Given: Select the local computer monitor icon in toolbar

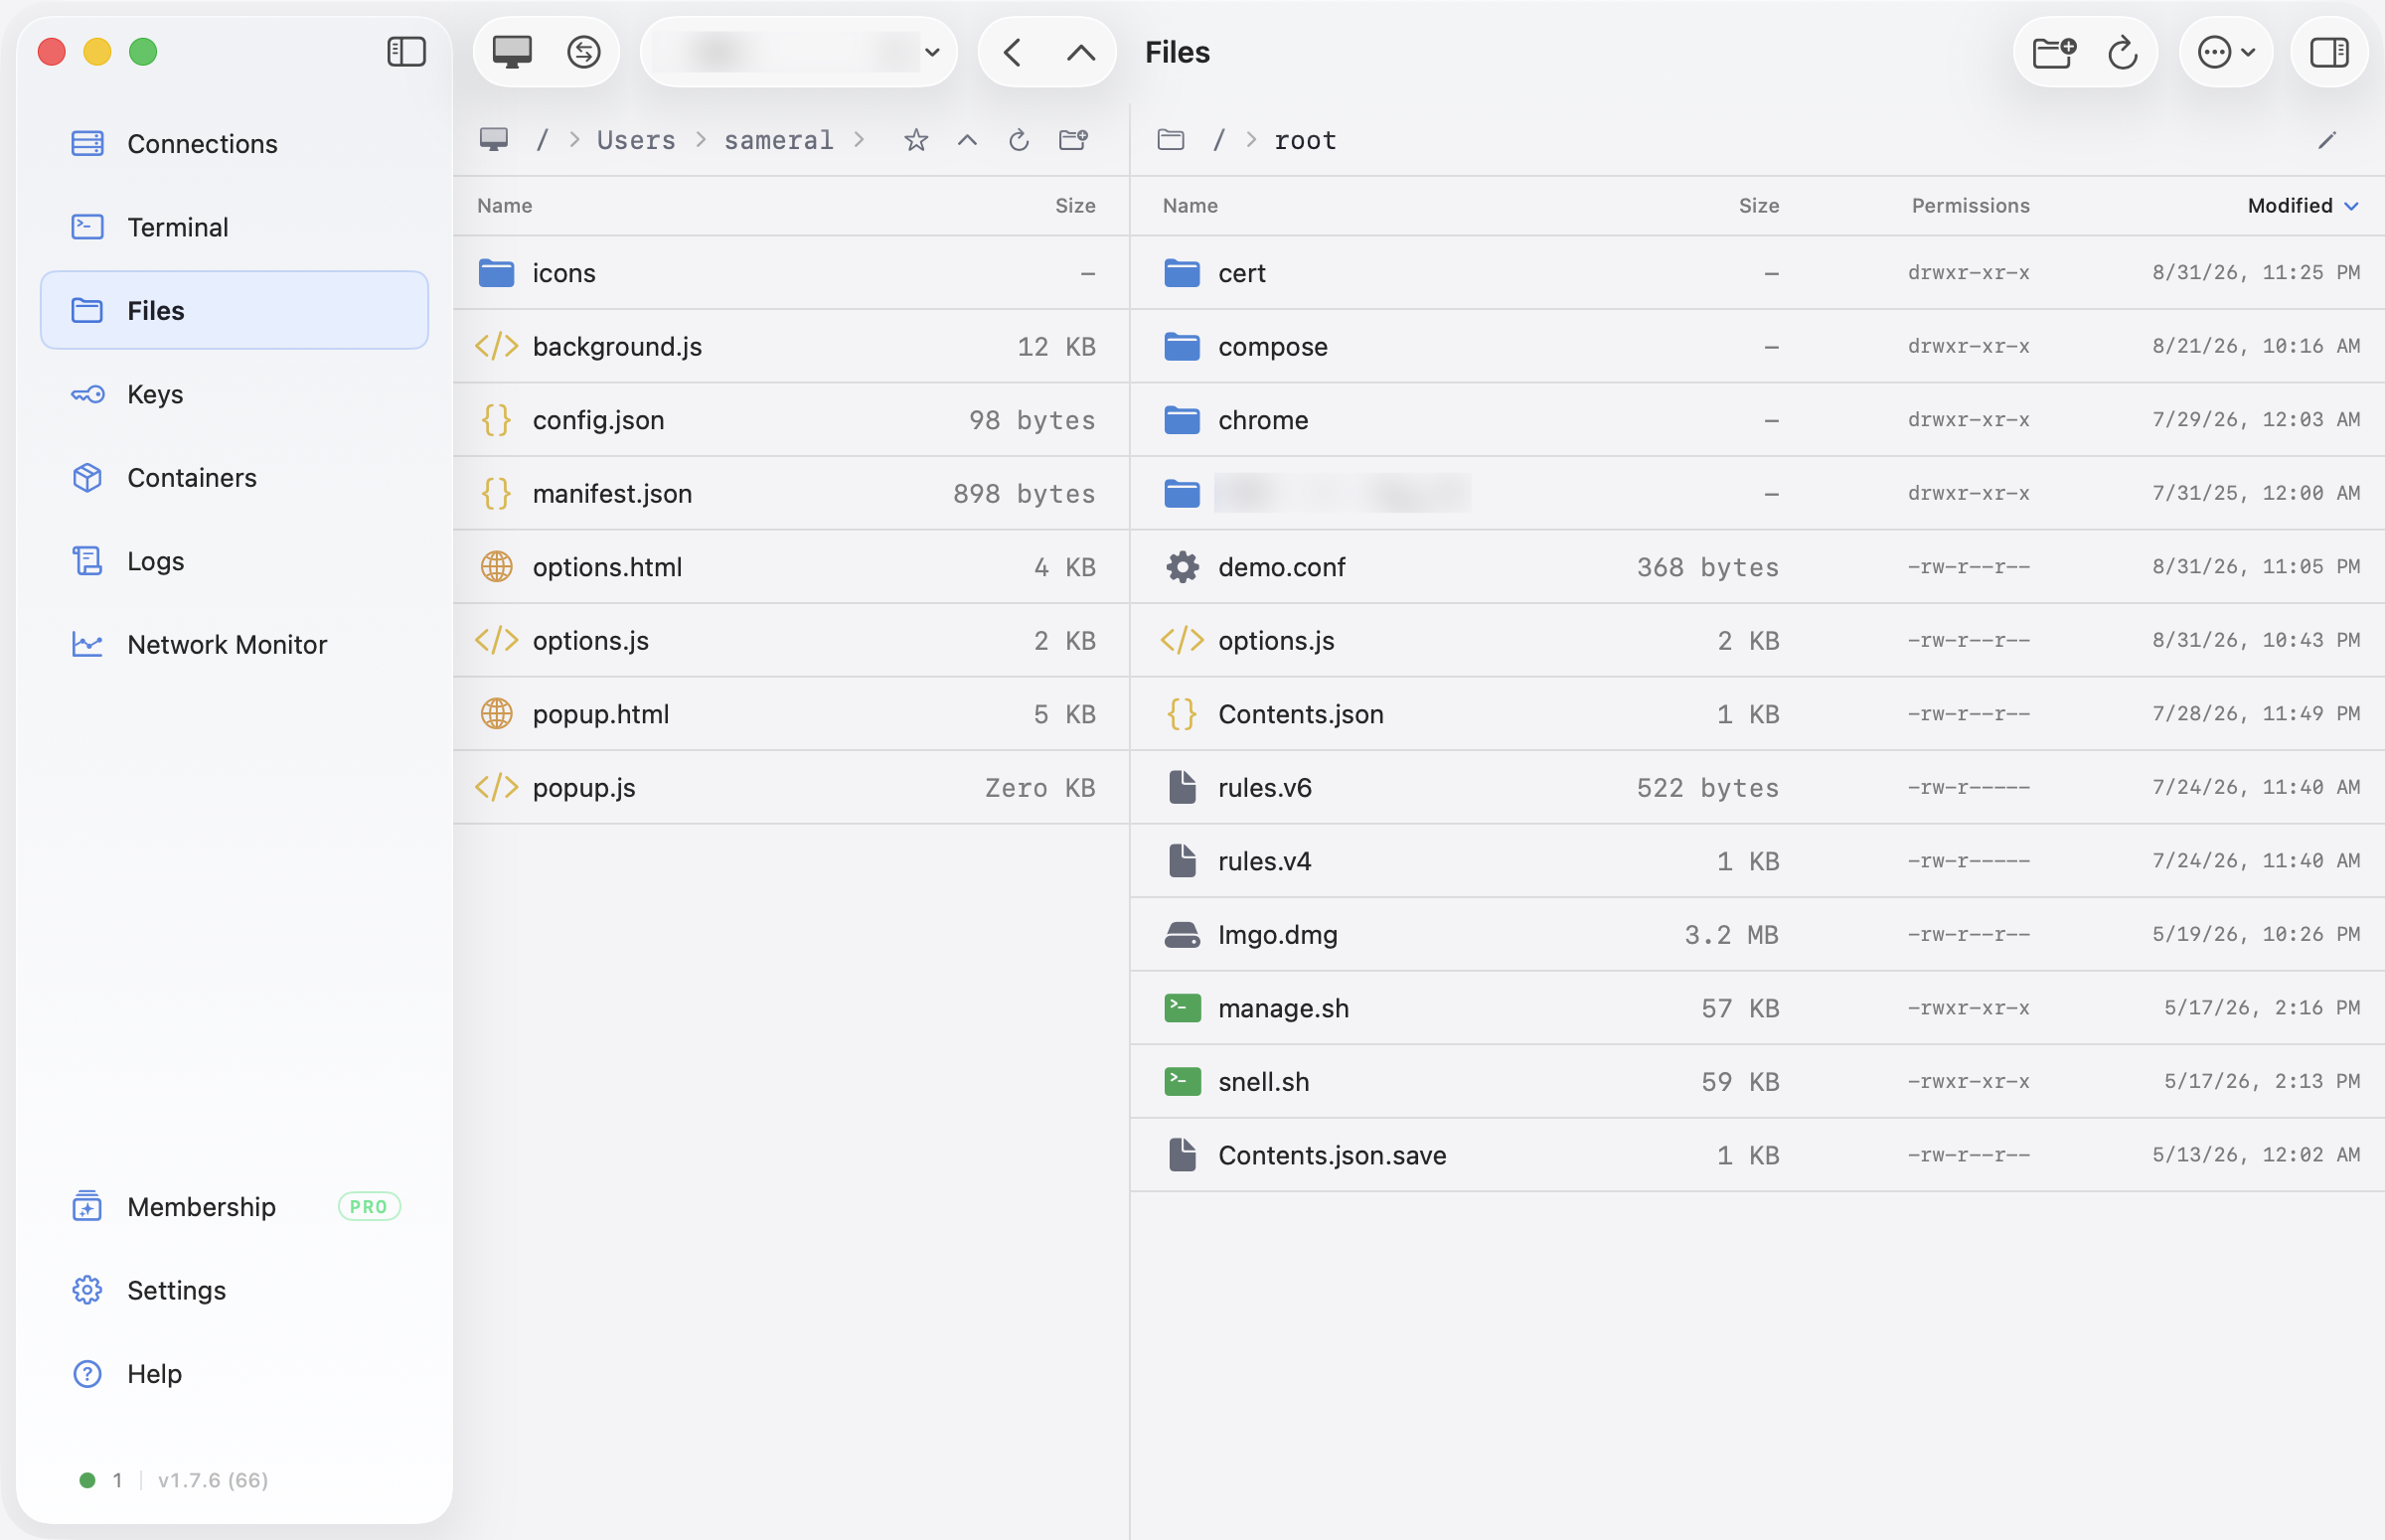Looking at the screenshot, I should [512, 52].
